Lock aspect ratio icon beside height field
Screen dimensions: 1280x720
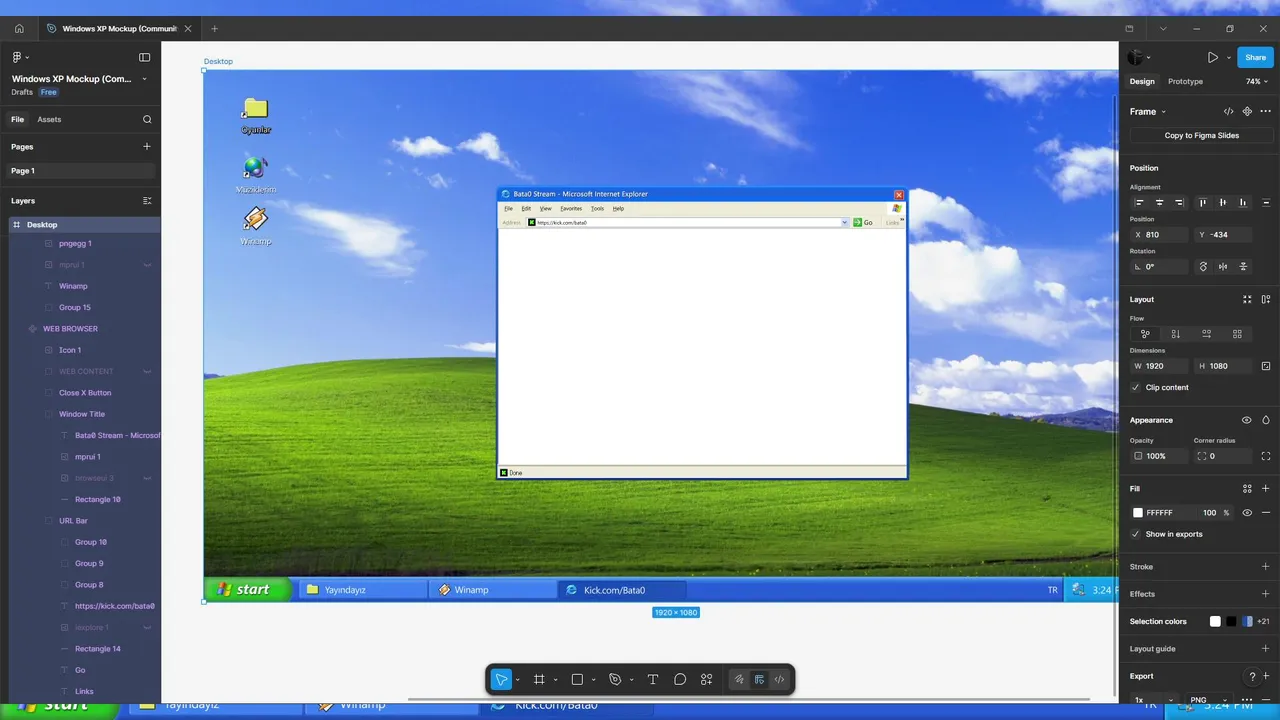[x=1266, y=366]
